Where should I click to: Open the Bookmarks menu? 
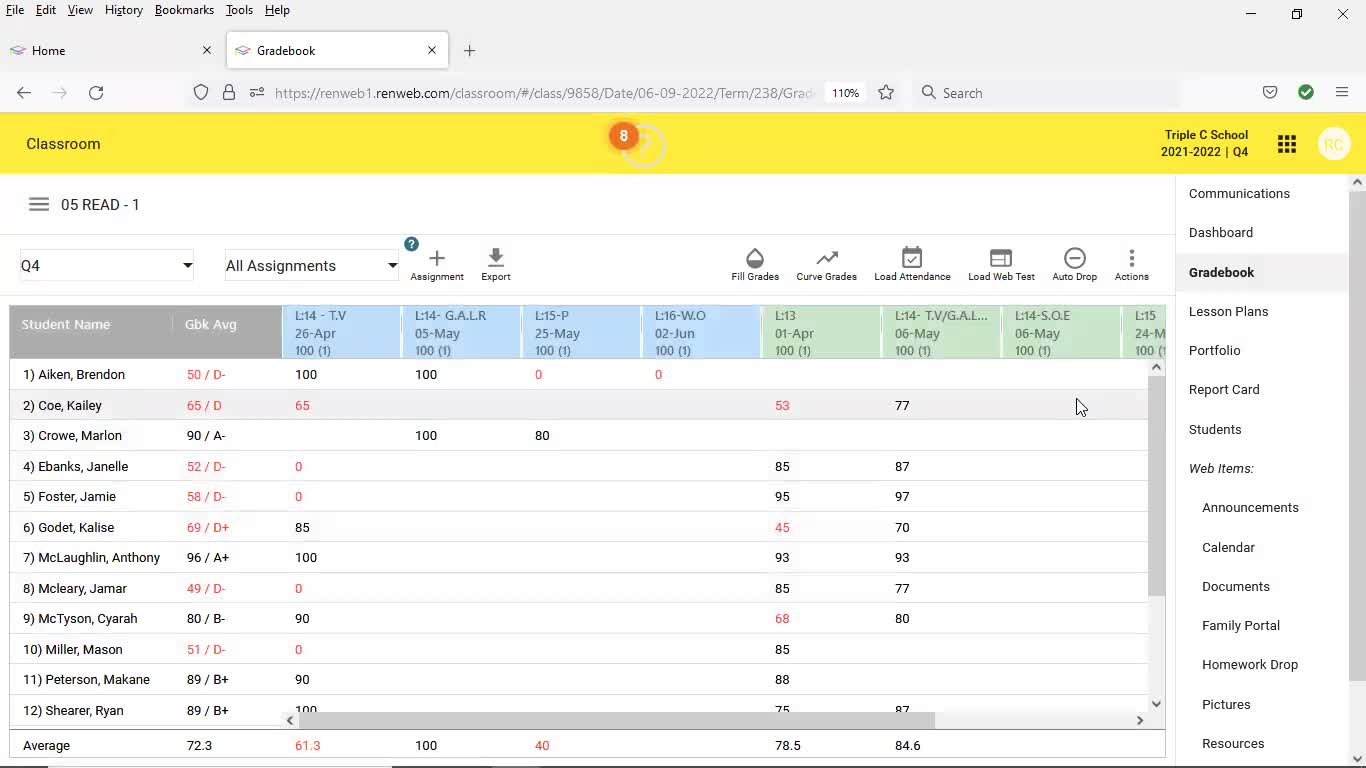pos(184,10)
